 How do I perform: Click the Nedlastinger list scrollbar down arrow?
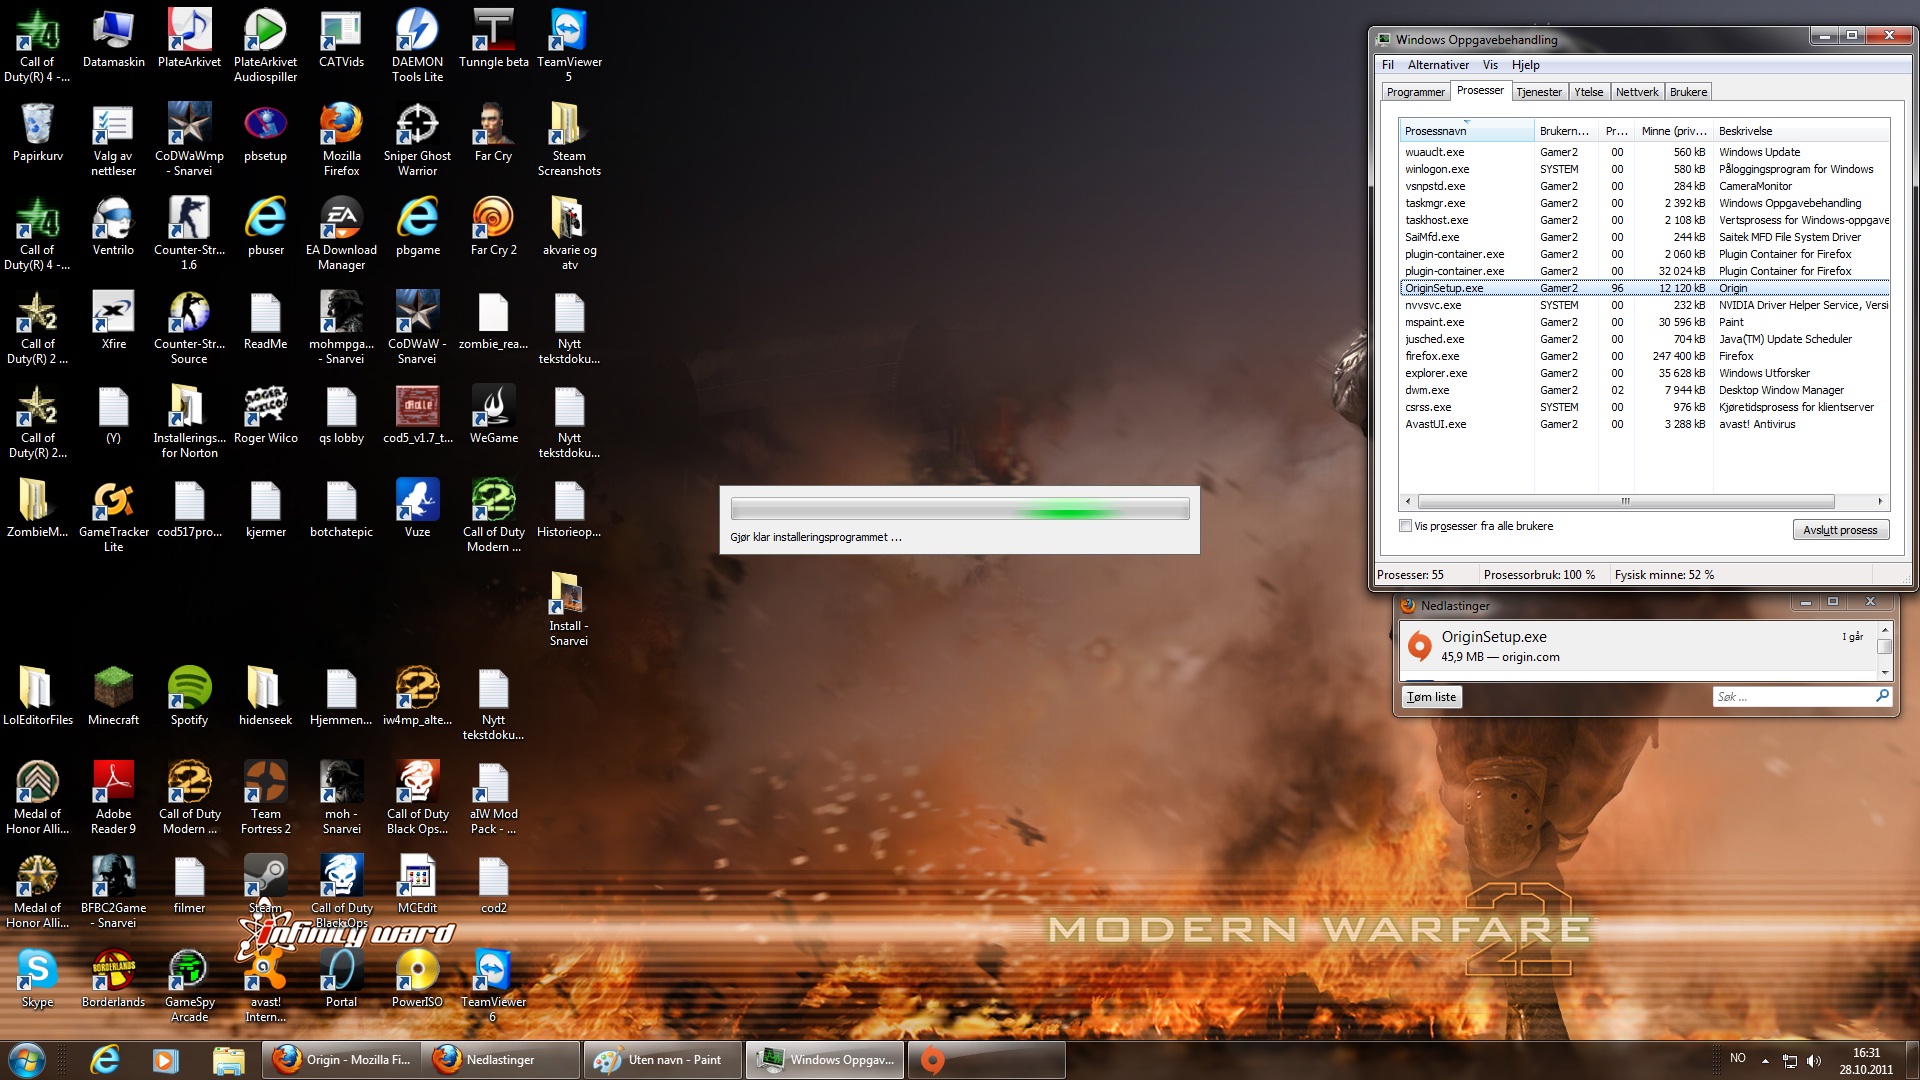point(1884,672)
